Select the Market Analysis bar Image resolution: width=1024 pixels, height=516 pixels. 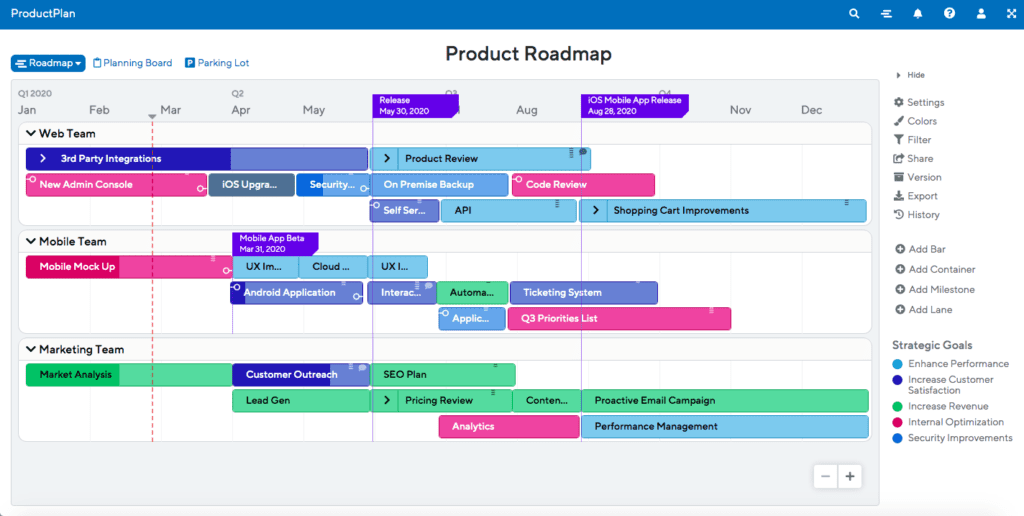tap(129, 375)
